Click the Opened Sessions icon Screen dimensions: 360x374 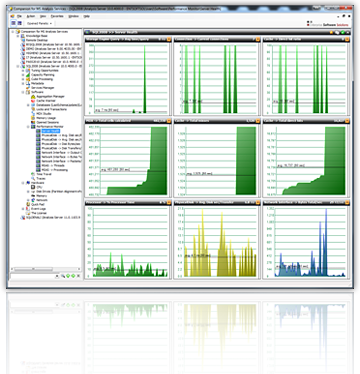[33, 122]
